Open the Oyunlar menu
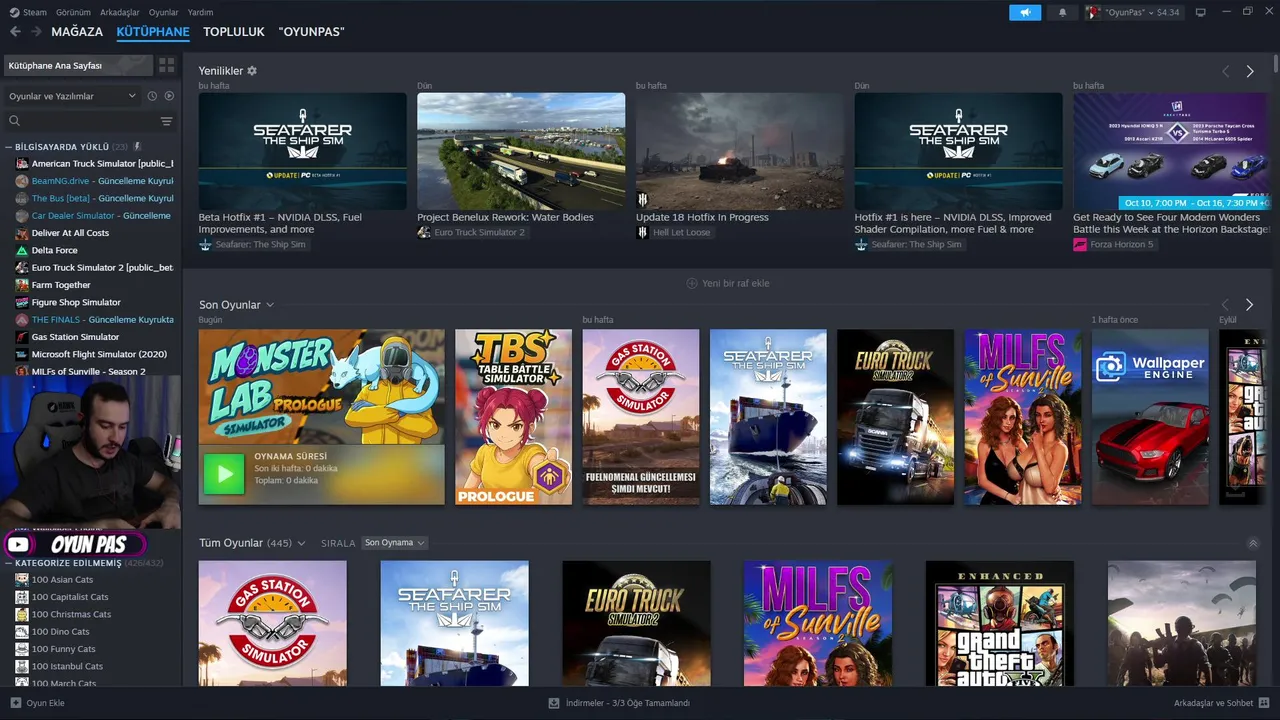1280x720 pixels. coord(164,12)
